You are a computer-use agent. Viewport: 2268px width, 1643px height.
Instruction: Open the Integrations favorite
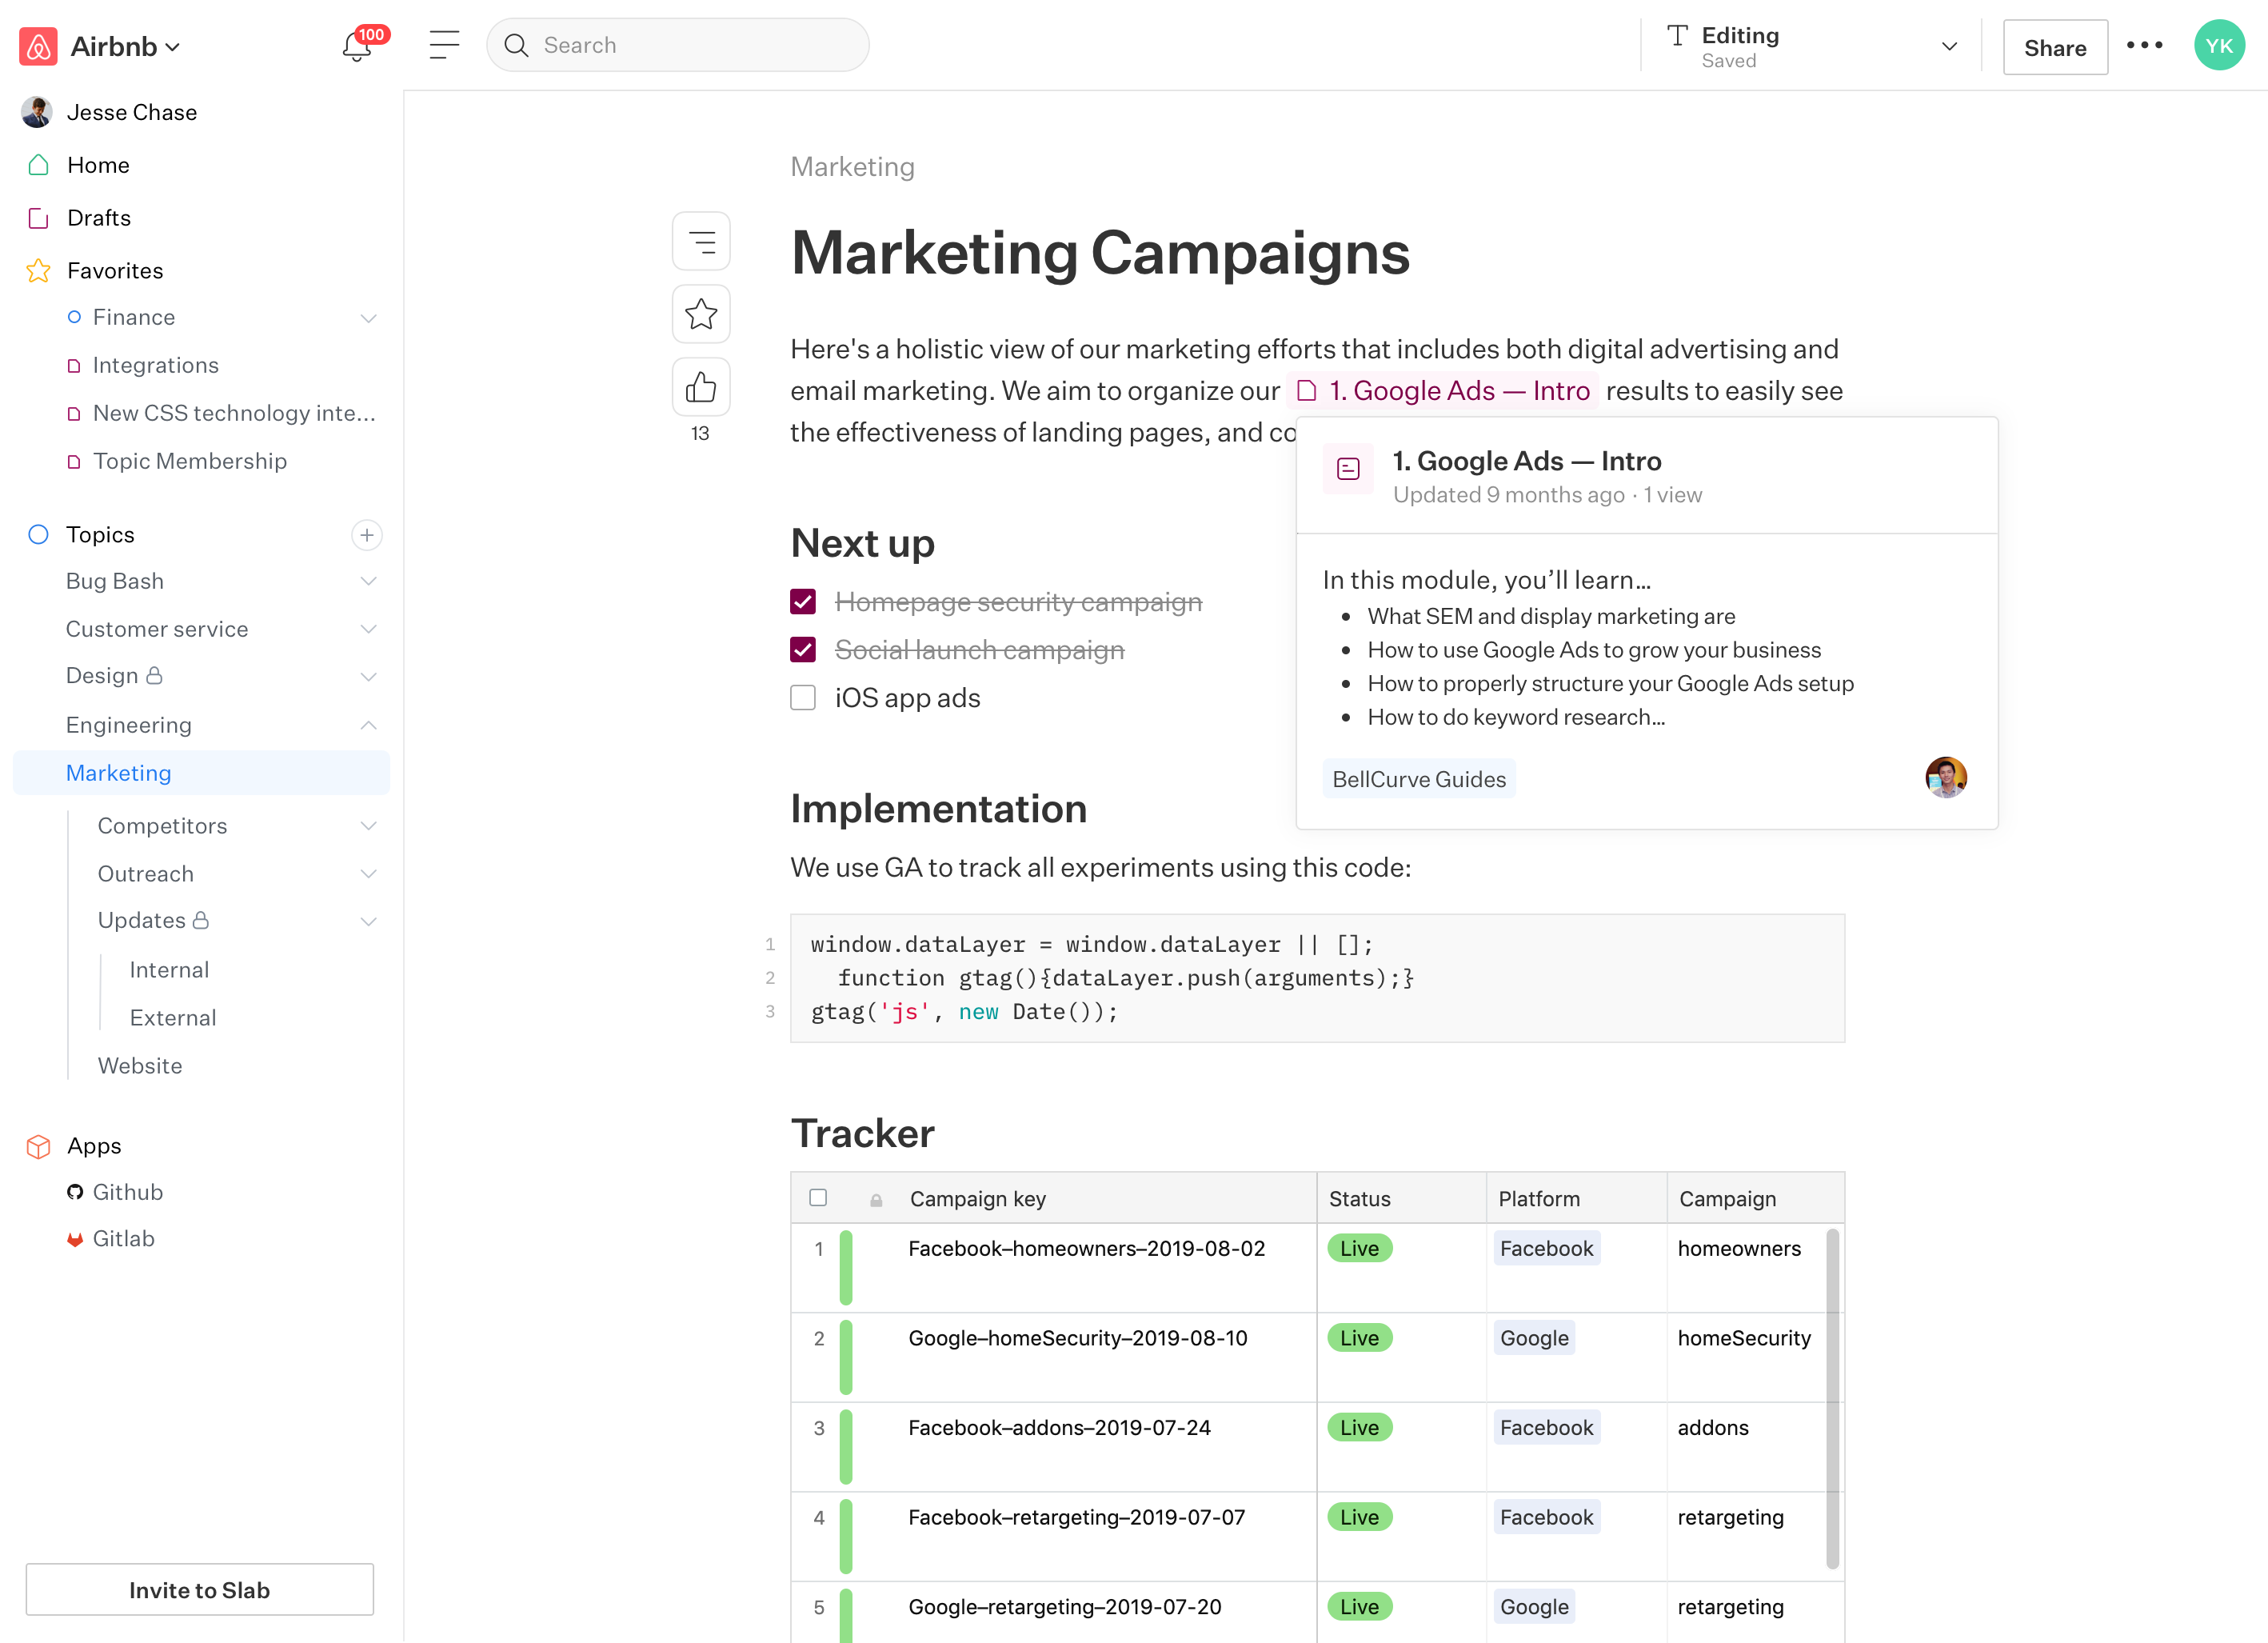click(x=155, y=365)
